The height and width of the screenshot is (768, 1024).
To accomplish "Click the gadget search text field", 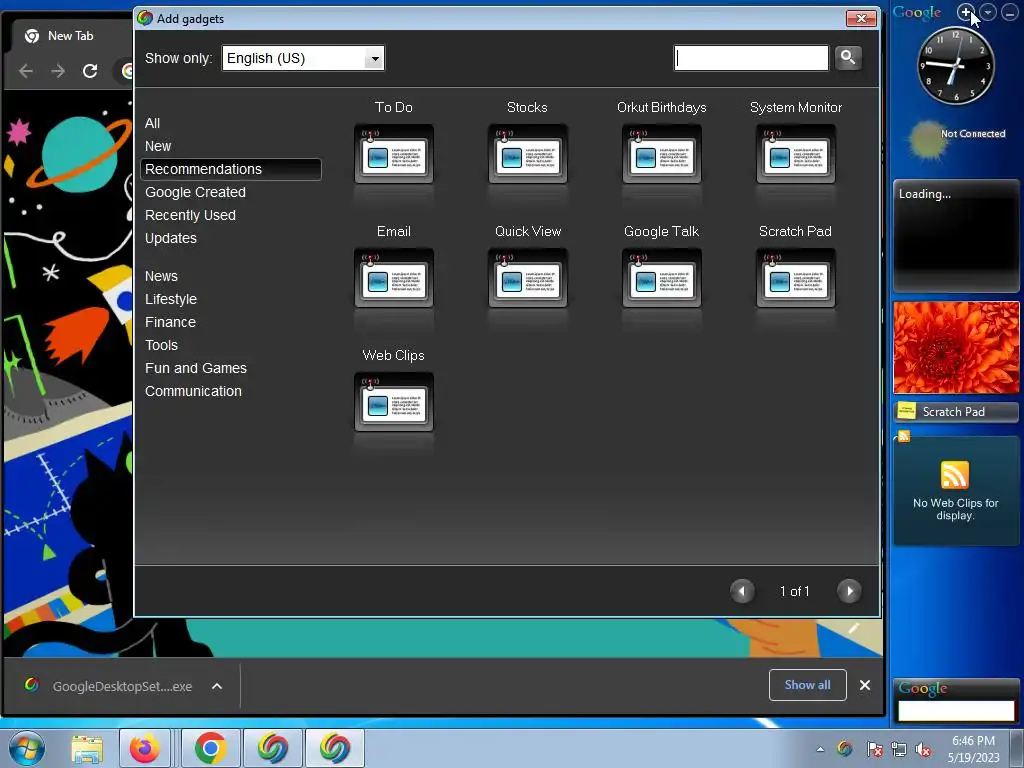I will pos(751,58).
